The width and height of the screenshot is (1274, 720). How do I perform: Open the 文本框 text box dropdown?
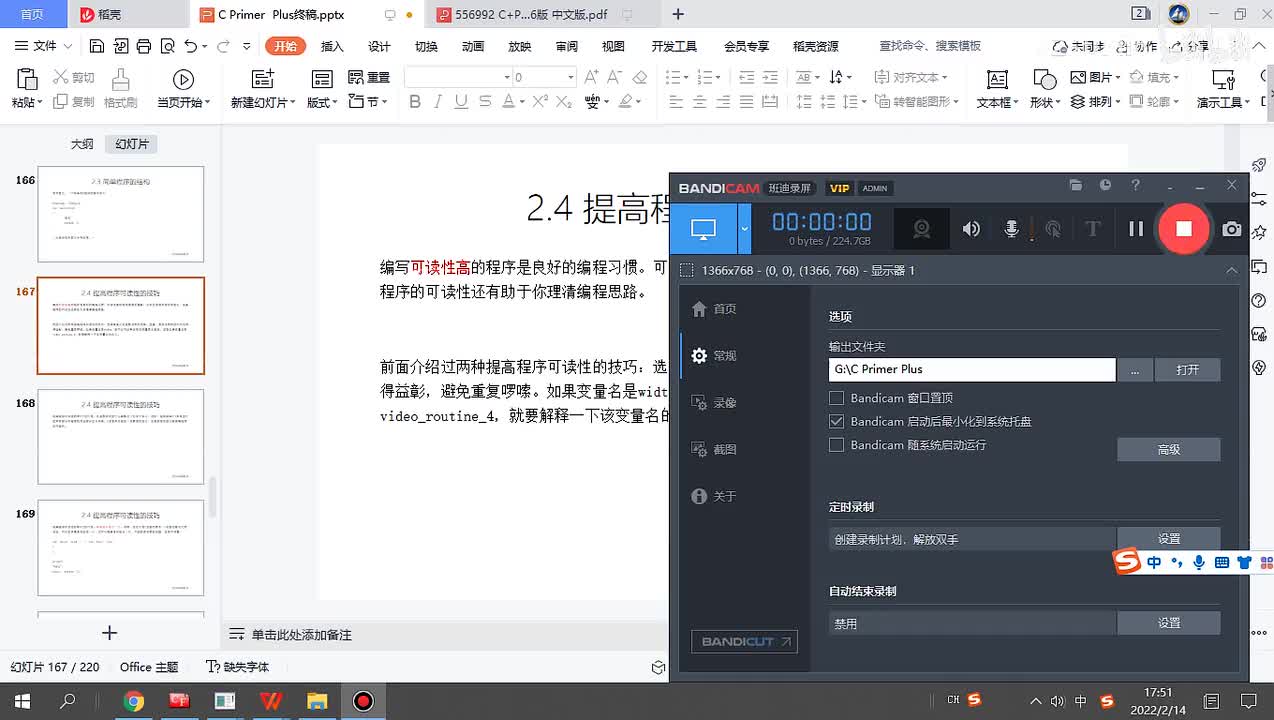coord(997,102)
